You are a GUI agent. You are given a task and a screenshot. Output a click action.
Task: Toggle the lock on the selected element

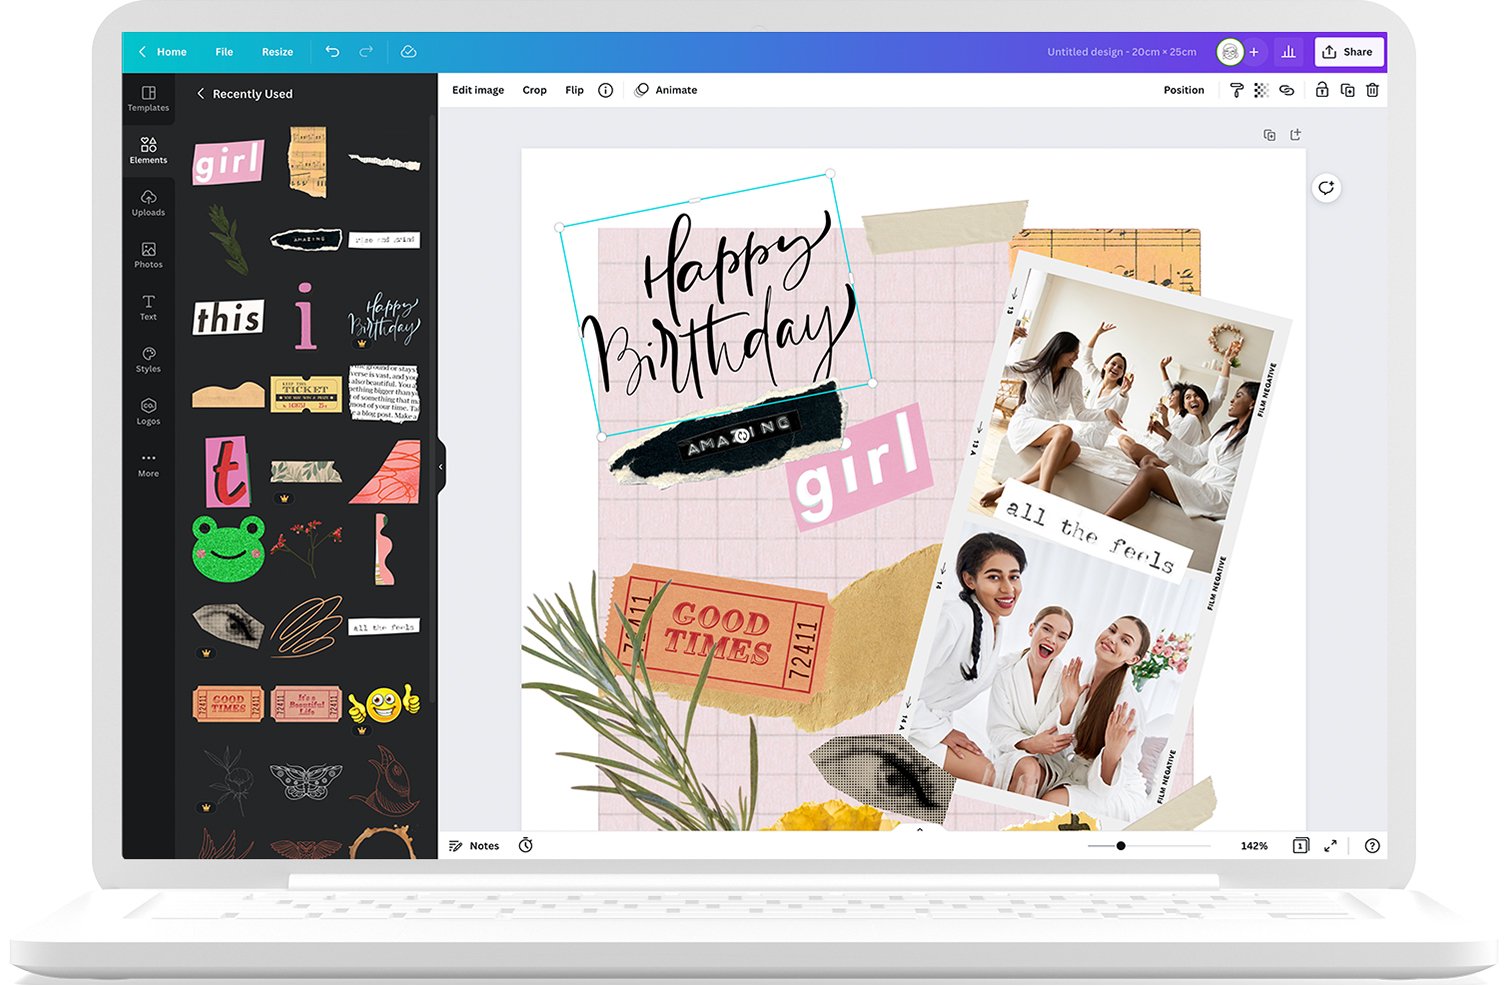click(x=1322, y=90)
